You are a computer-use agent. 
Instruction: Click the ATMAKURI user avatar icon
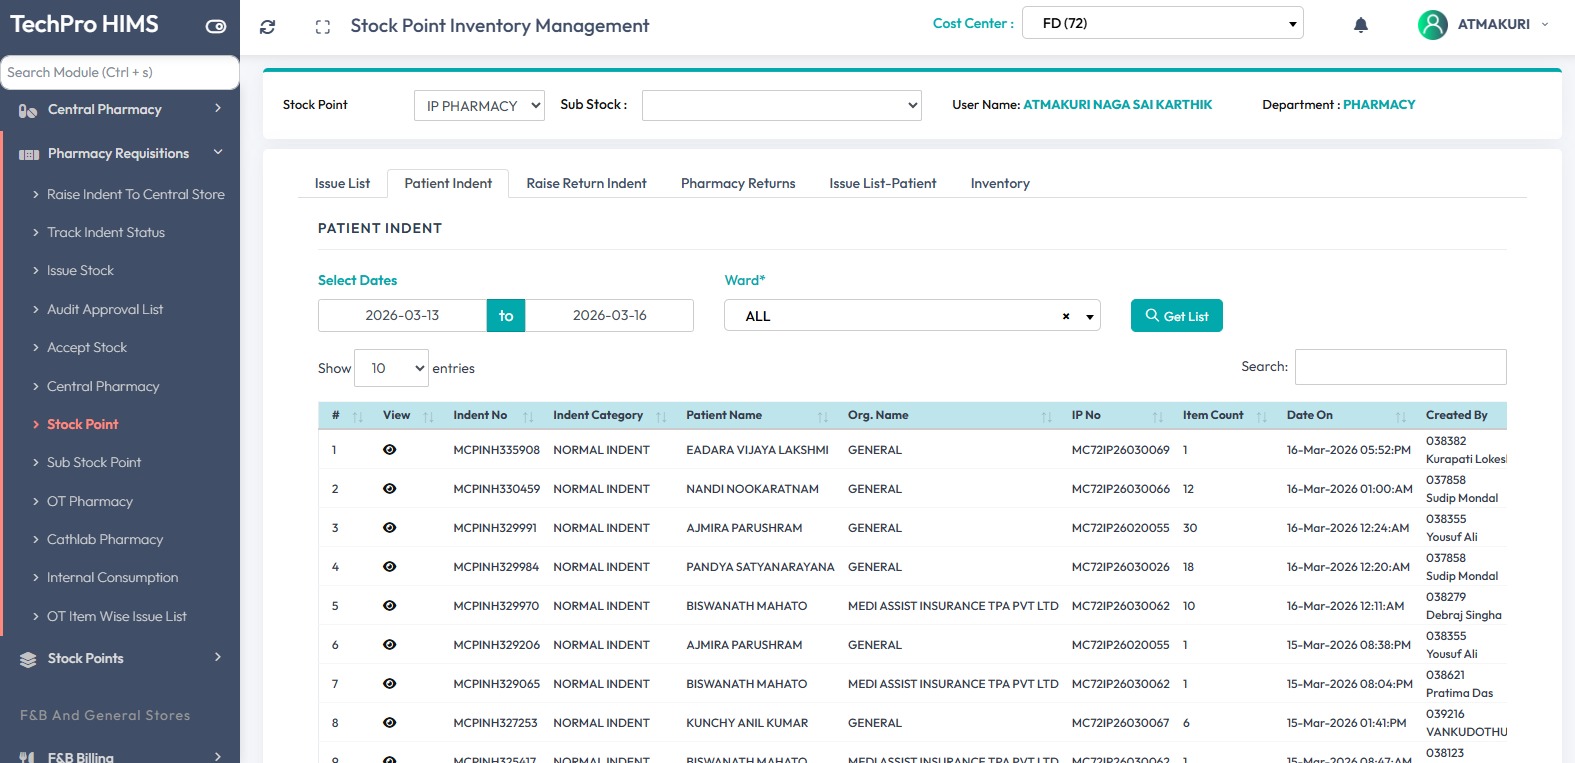coord(1432,25)
